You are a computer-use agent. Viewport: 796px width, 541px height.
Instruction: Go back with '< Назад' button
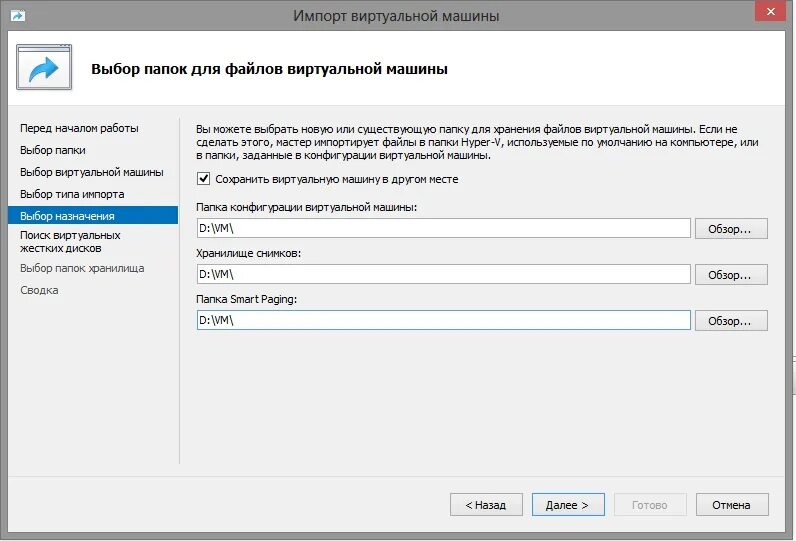[x=485, y=505]
